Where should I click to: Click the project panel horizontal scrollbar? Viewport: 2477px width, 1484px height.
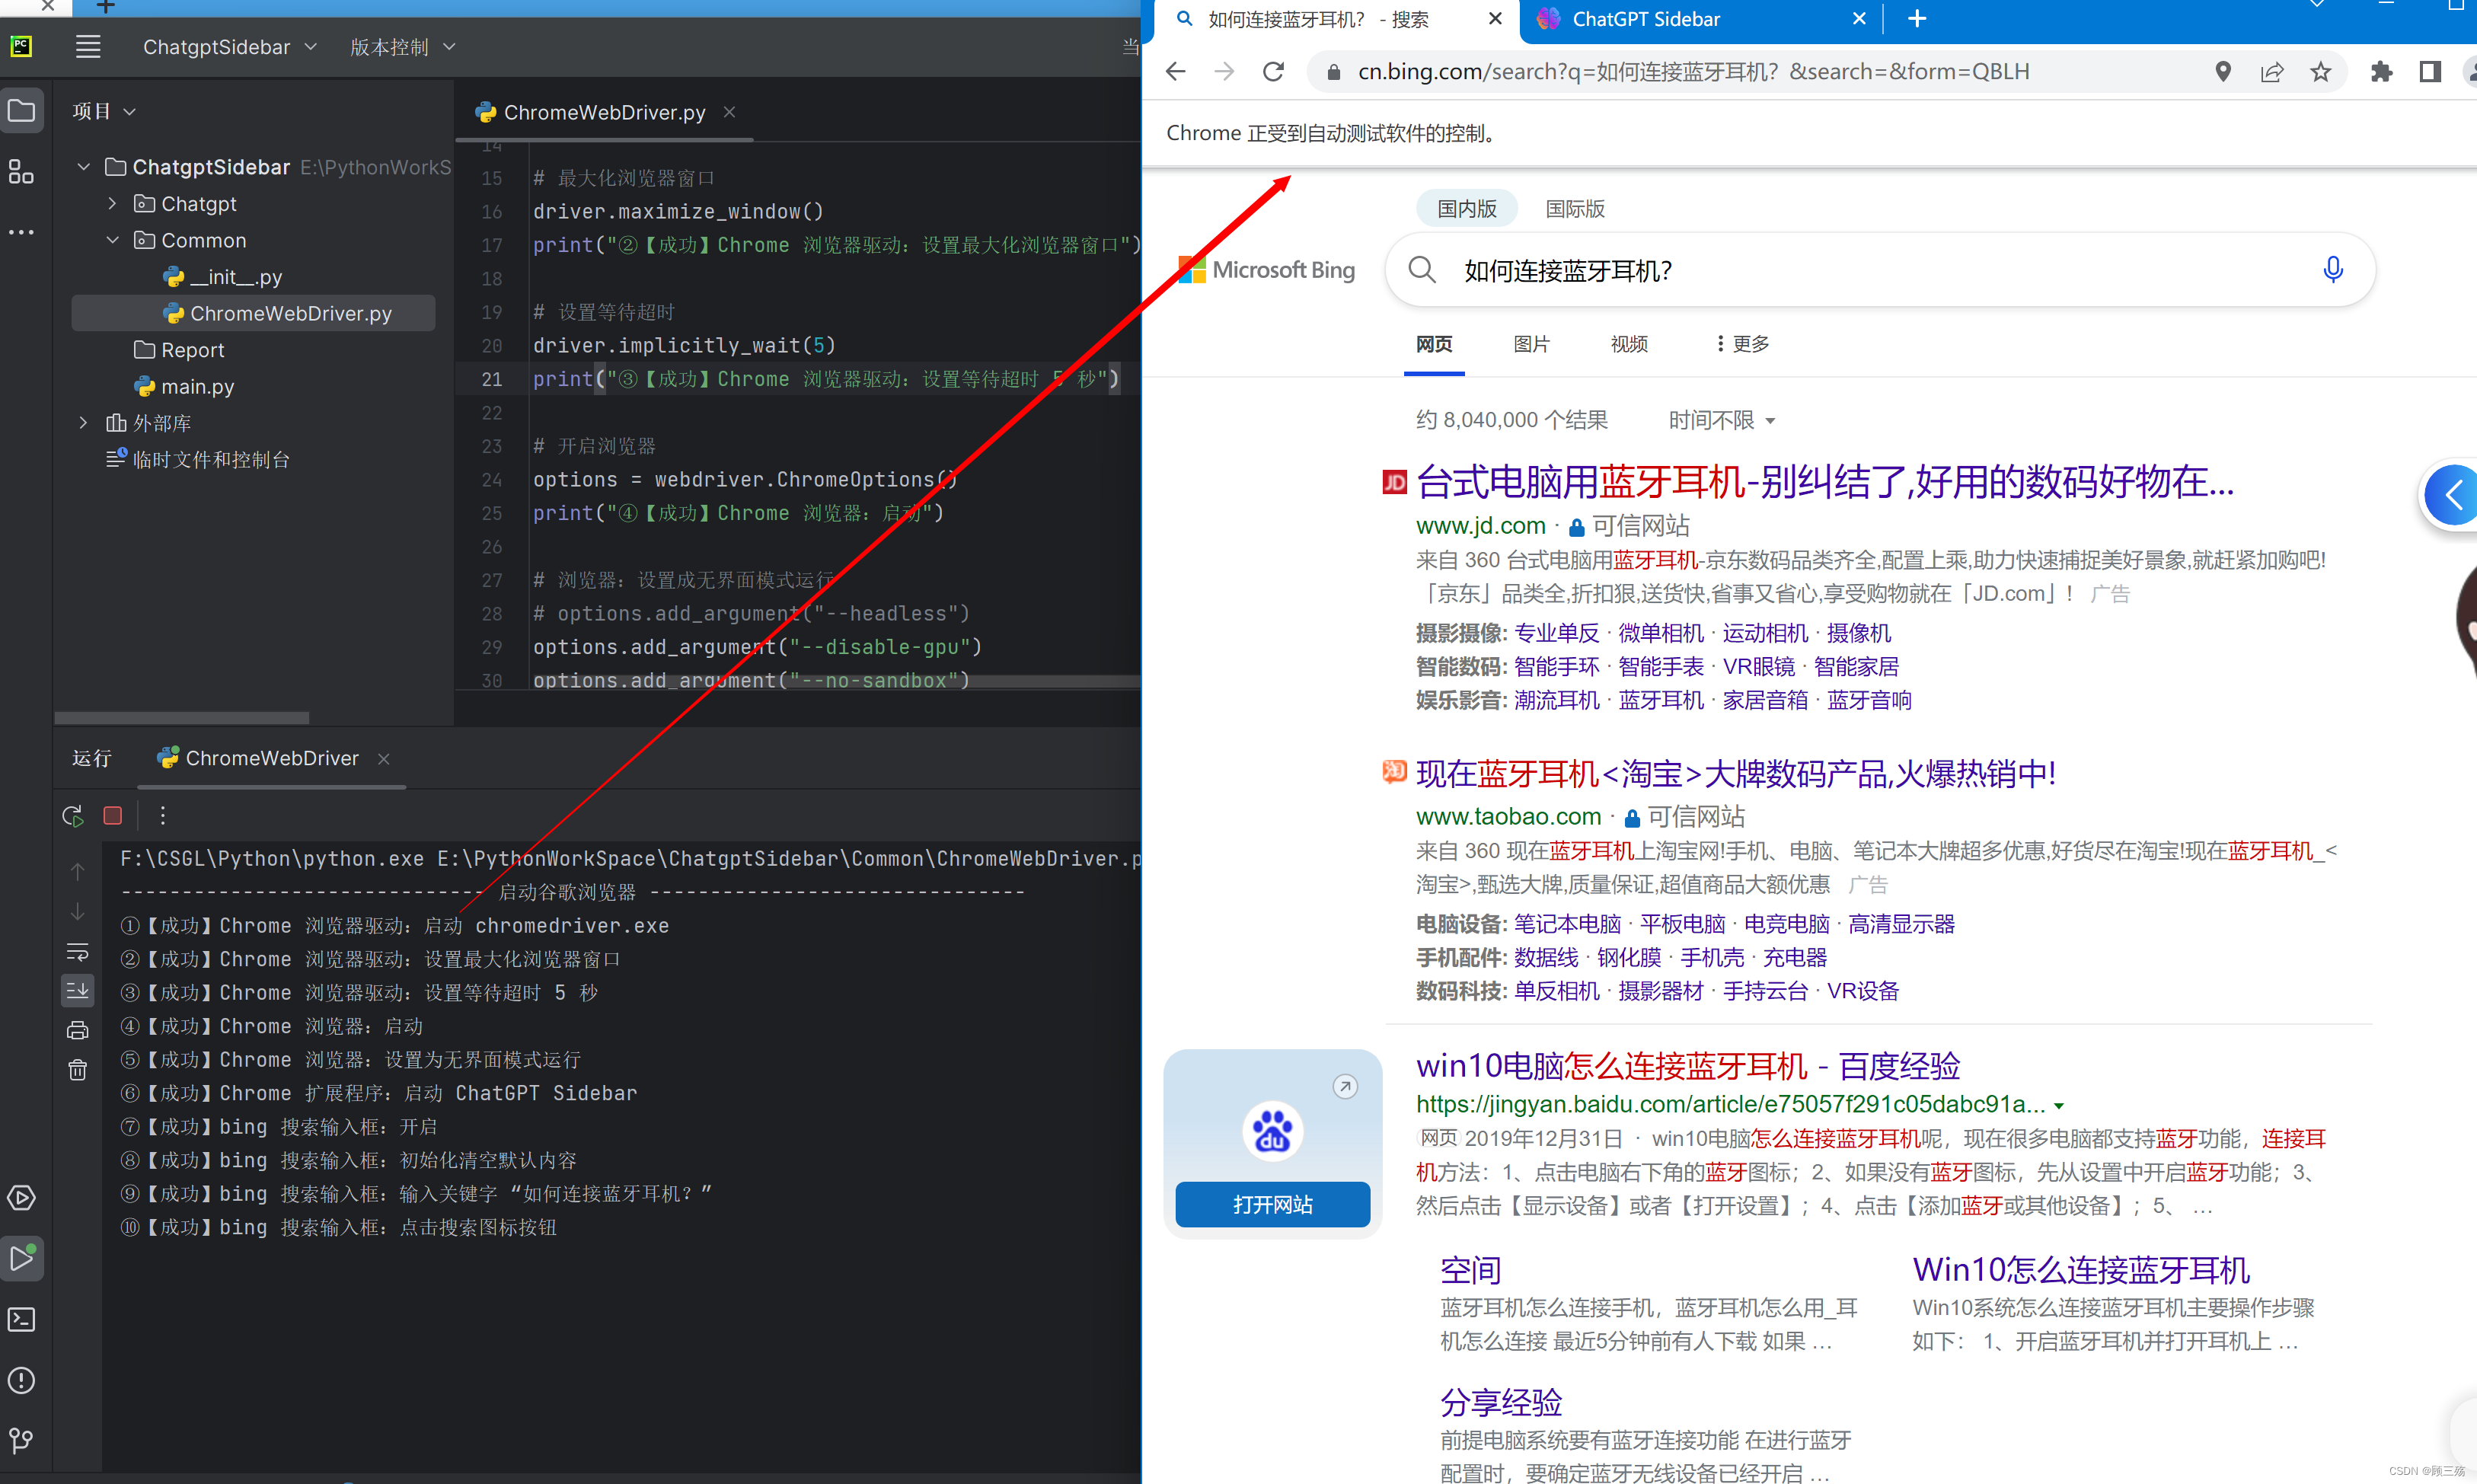click(x=182, y=718)
